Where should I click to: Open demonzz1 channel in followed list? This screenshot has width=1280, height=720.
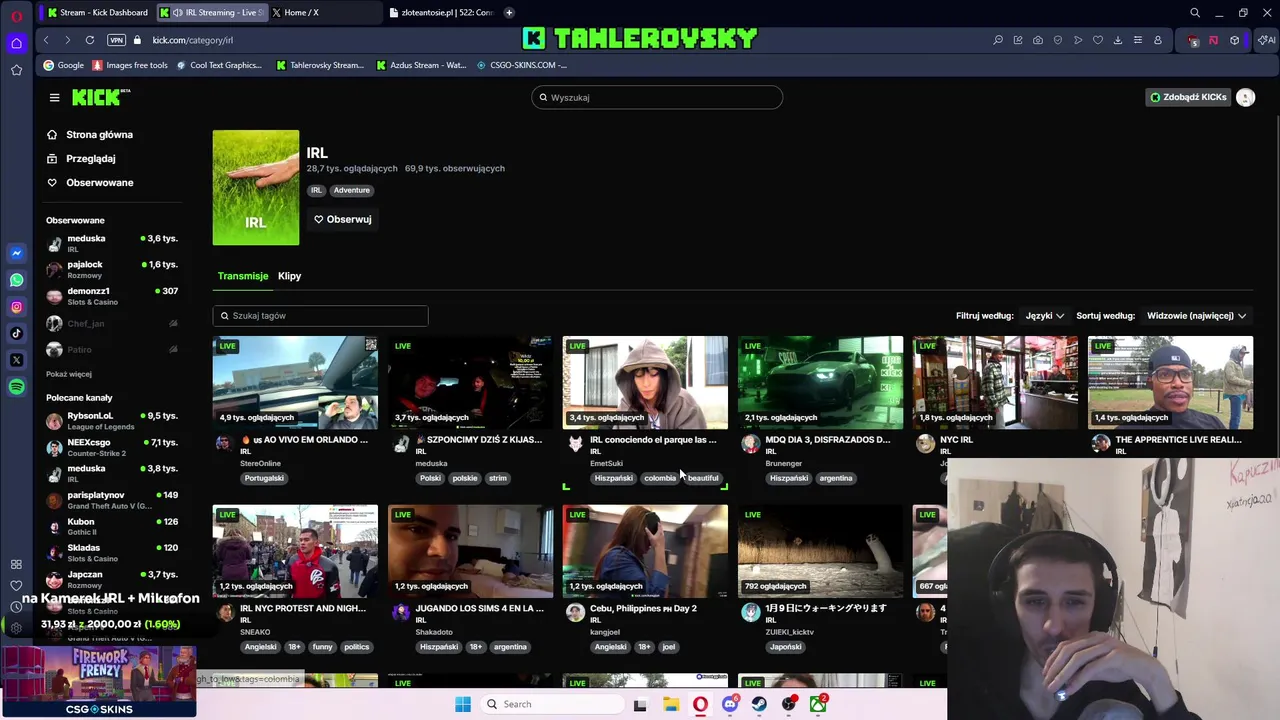112,296
